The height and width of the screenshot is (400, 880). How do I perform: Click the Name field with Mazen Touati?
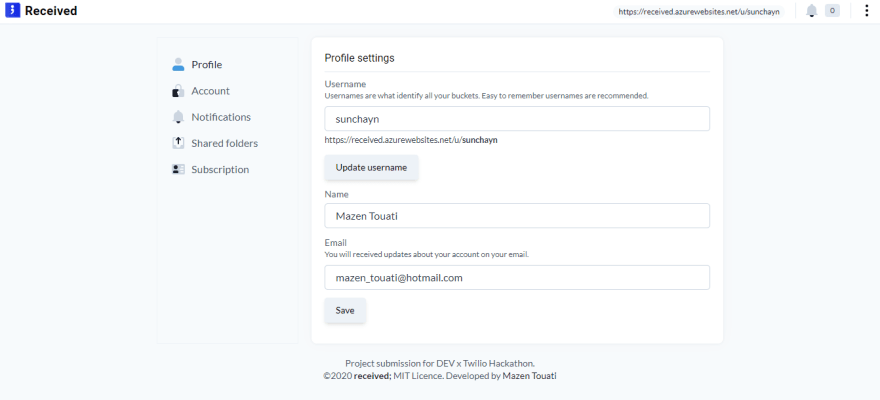pos(517,216)
